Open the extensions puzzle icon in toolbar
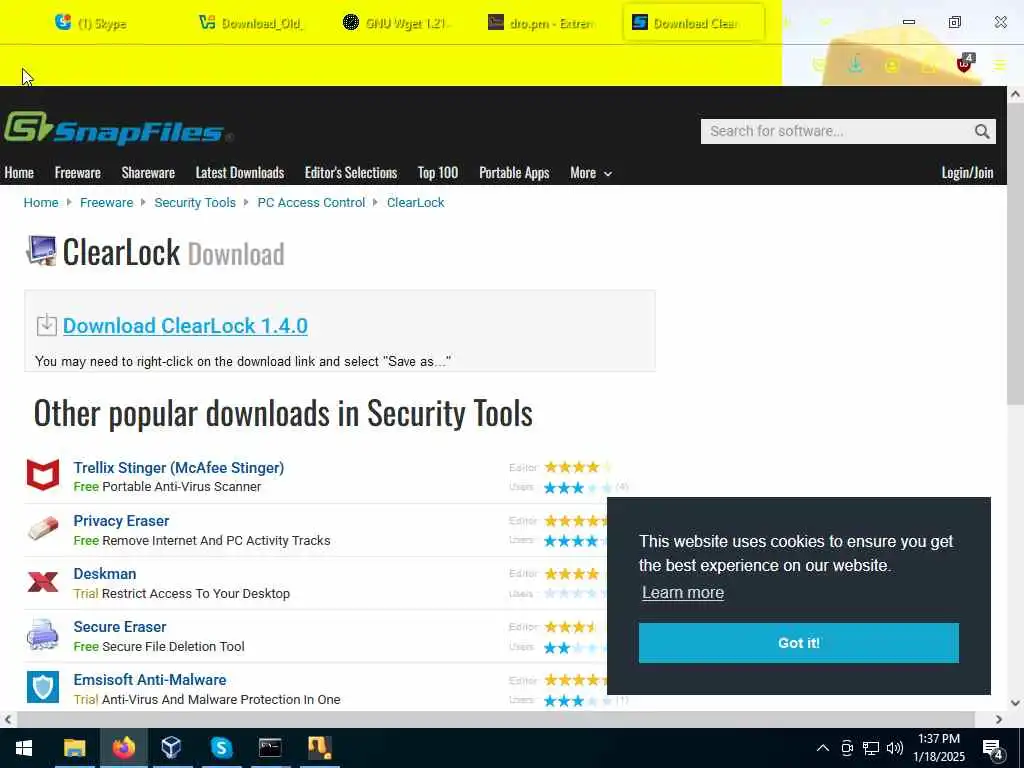The image size is (1024, 768). [x=927, y=65]
